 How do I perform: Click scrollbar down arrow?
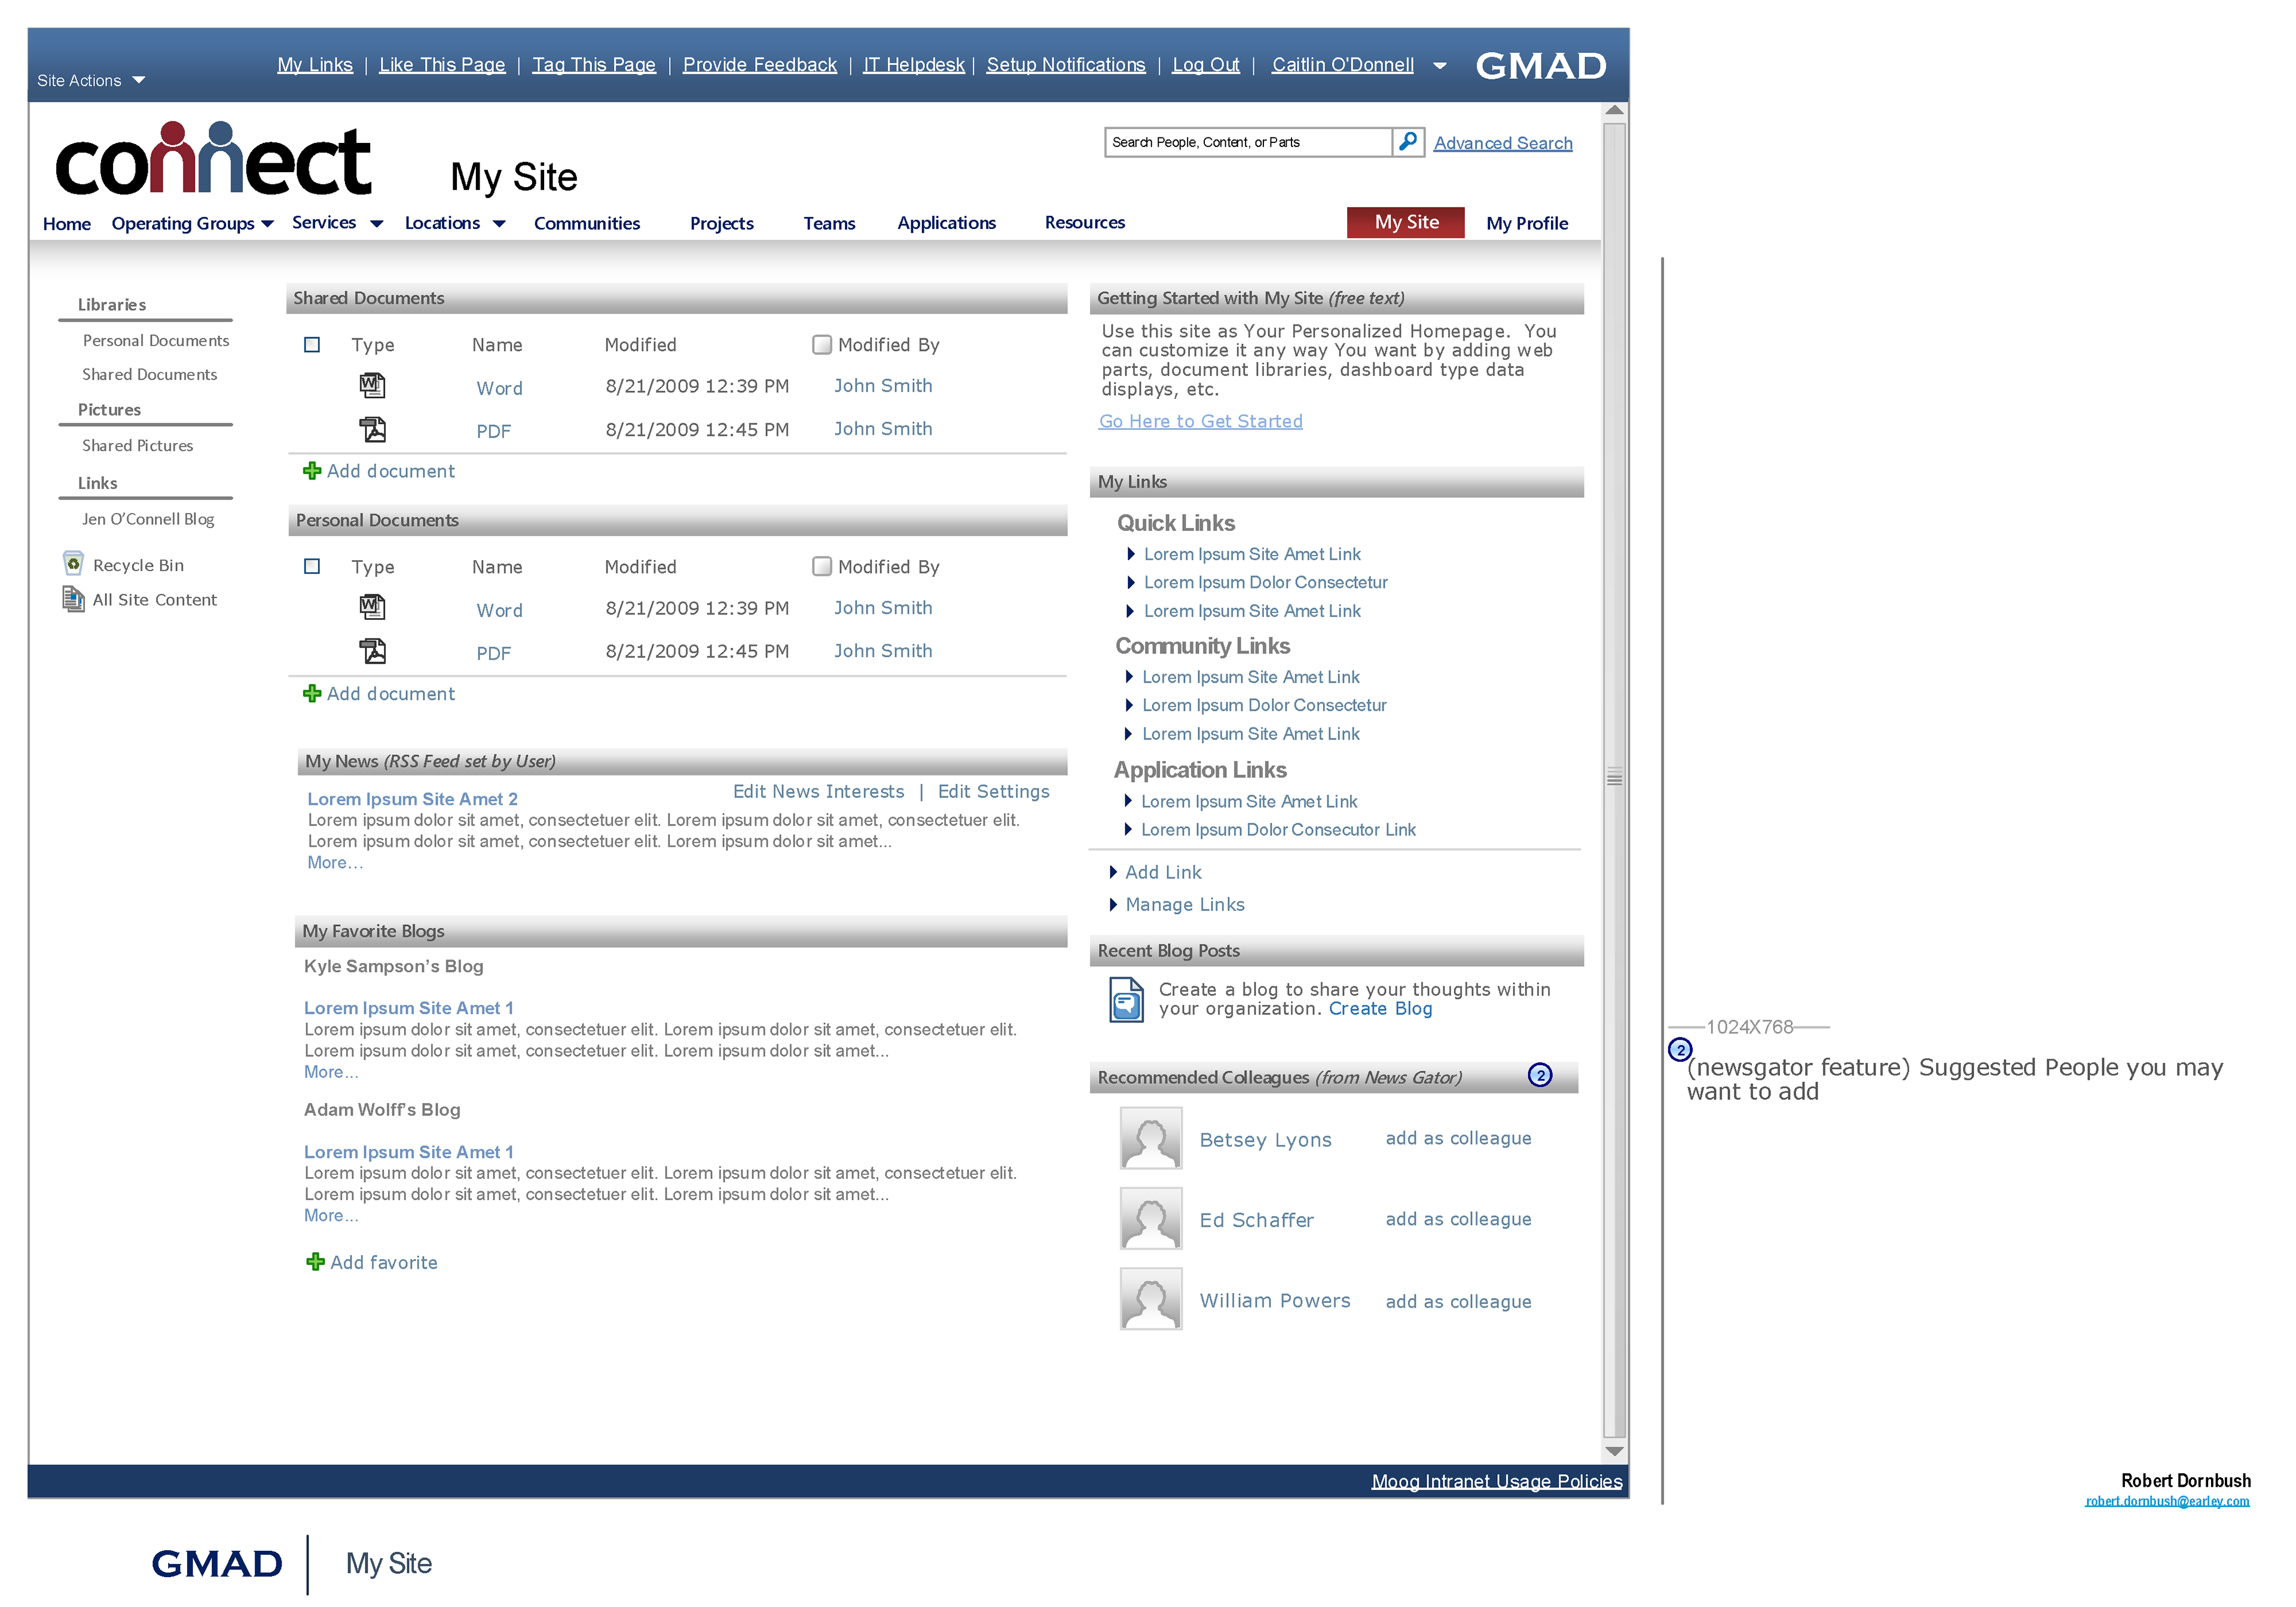click(1614, 1451)
